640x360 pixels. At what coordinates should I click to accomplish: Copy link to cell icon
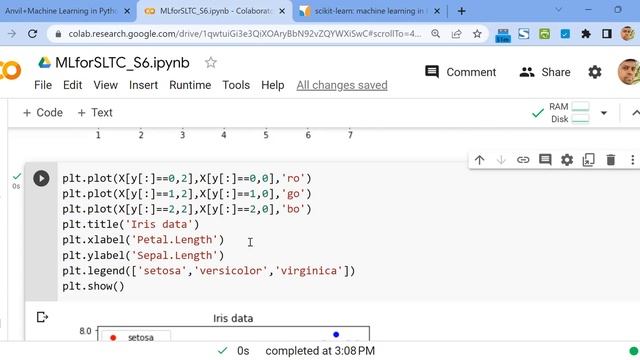(x=523, y=160)
